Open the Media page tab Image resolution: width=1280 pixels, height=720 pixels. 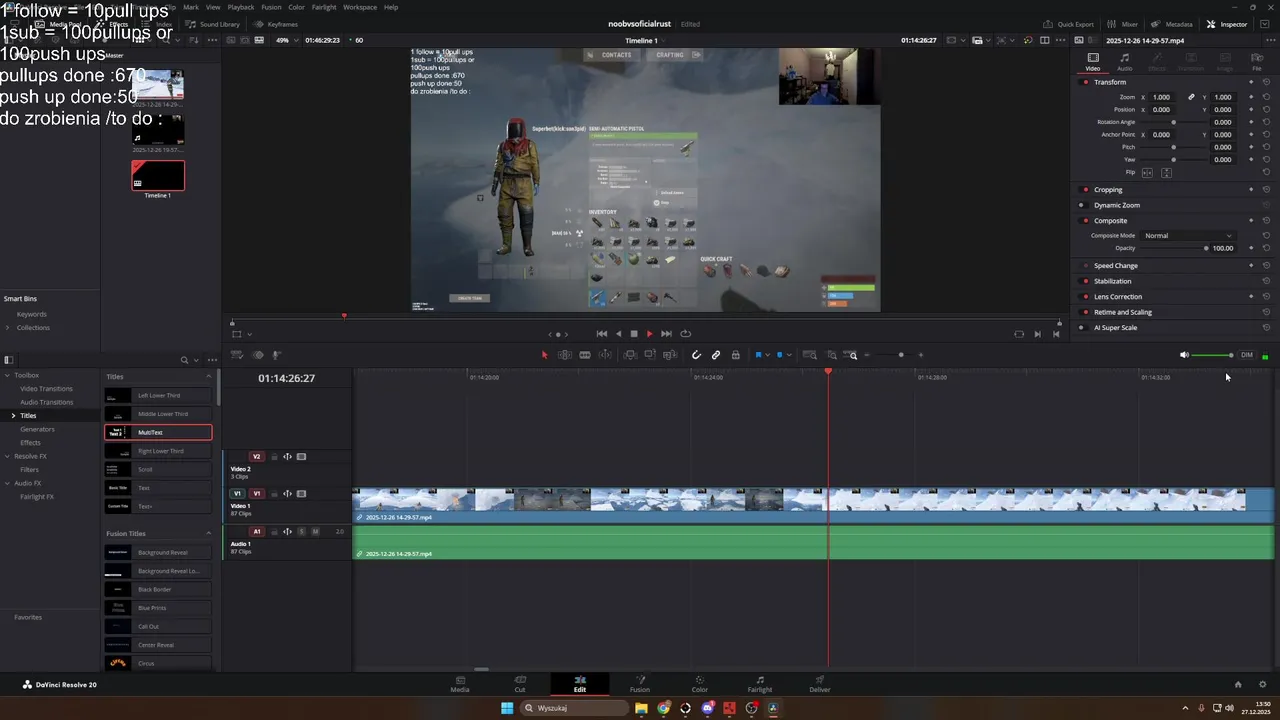click(460, 684)
